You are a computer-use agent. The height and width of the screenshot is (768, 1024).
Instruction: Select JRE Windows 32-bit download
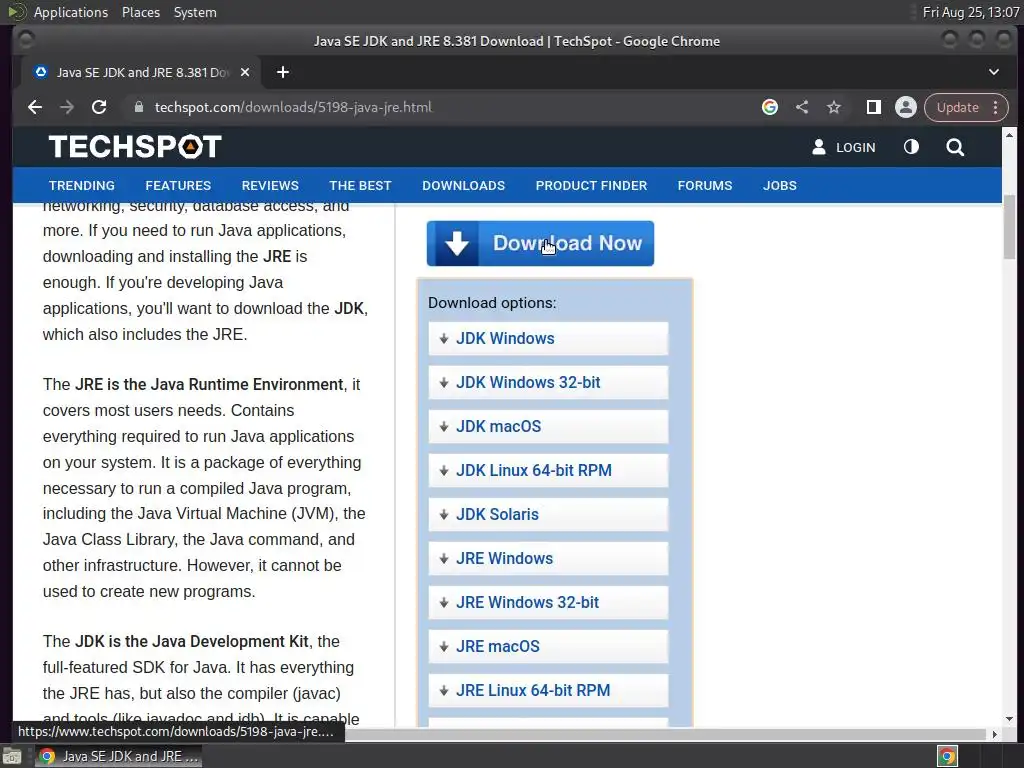(549, 602)
